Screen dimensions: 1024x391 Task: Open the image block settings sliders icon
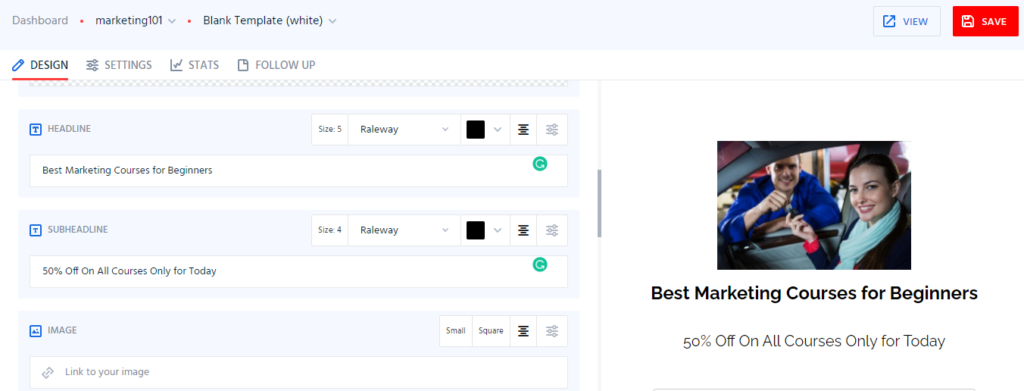click(x=552, y=331)
